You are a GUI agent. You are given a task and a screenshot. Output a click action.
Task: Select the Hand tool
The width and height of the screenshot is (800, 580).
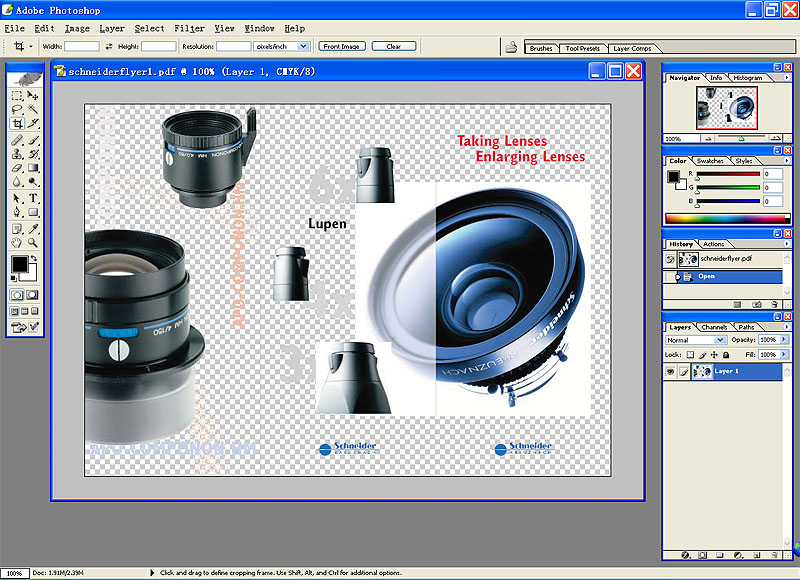coord(17,243)
